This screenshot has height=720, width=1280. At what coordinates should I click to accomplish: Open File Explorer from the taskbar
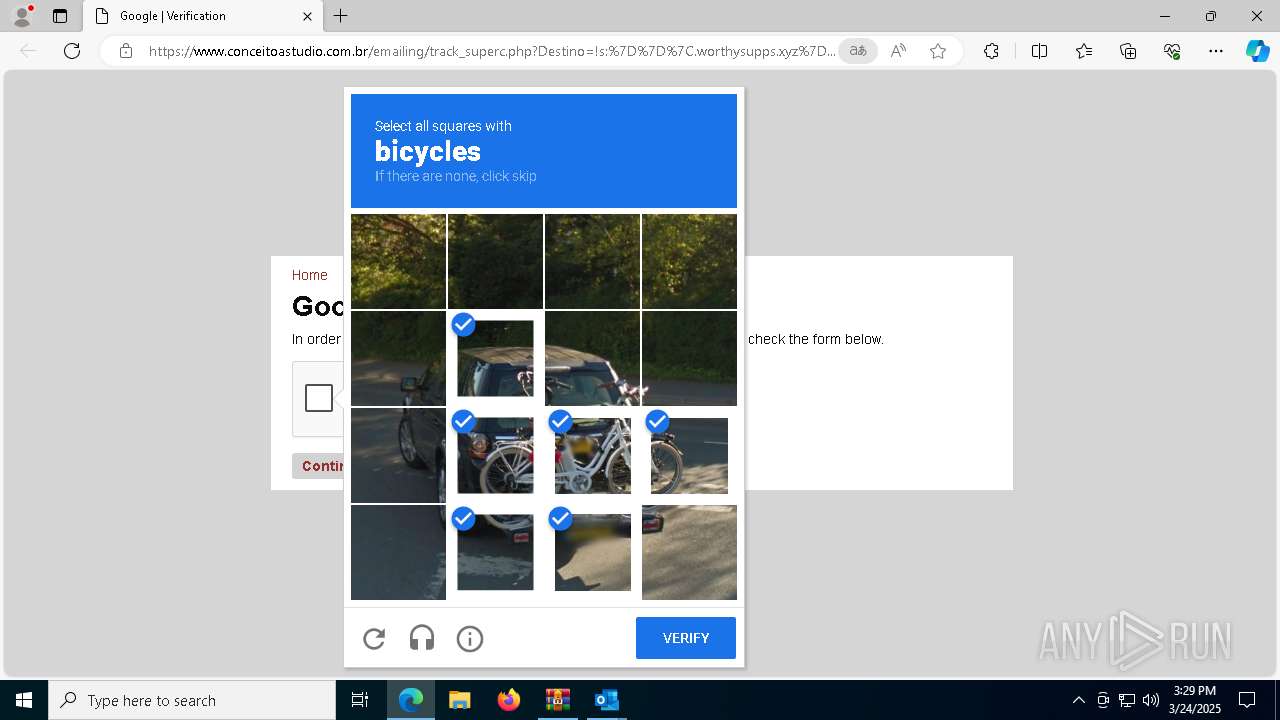pos(459,700)
